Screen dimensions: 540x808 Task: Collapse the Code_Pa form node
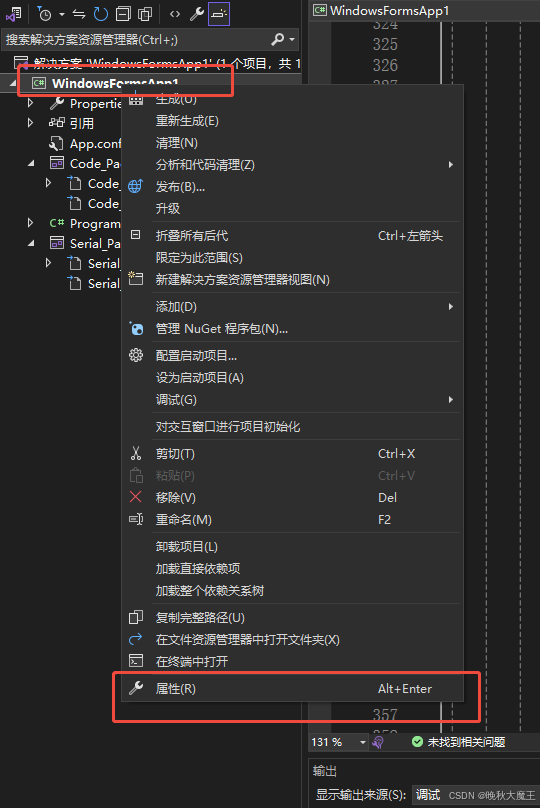[x=31, y=163]
